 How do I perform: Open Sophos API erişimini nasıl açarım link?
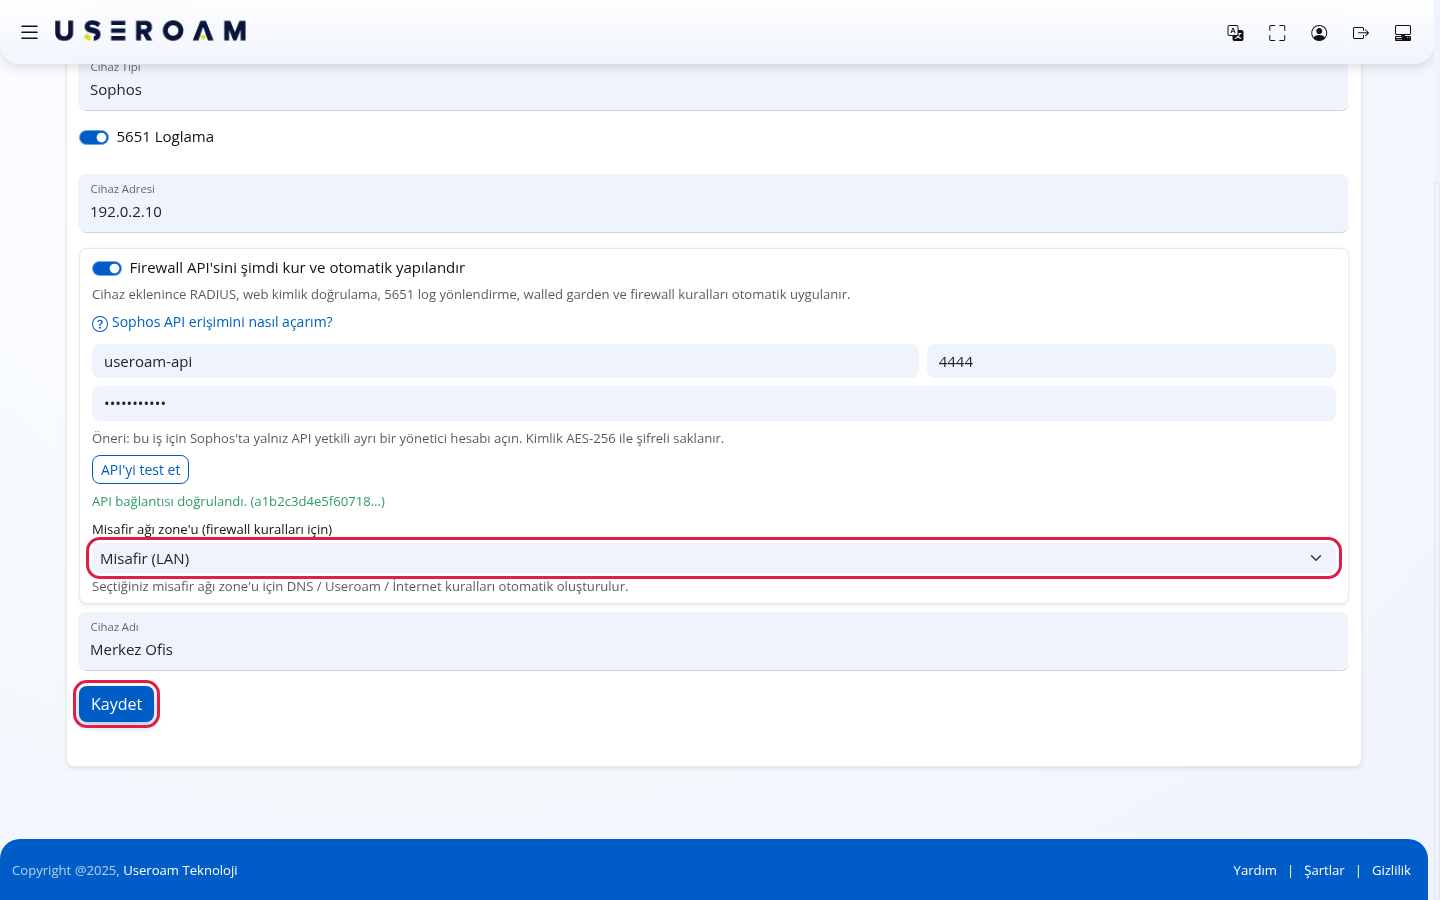pyautogui.click(x=222, y=322)
